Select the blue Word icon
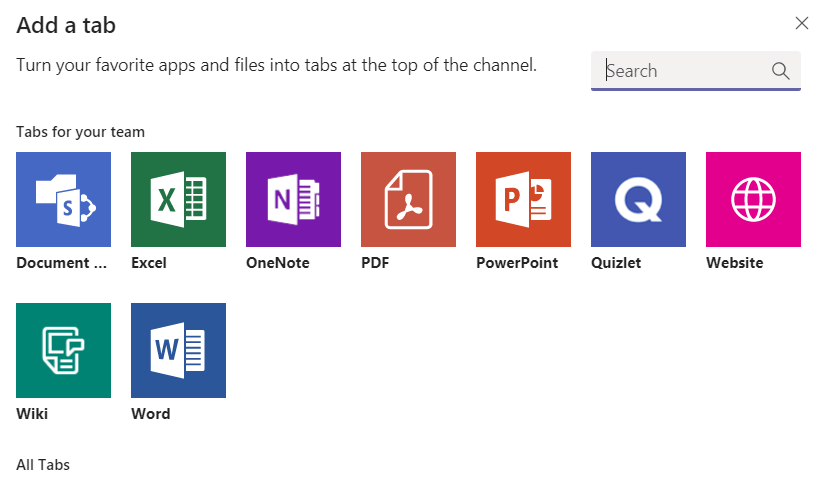Screen dimensions: 816x478 178,350
